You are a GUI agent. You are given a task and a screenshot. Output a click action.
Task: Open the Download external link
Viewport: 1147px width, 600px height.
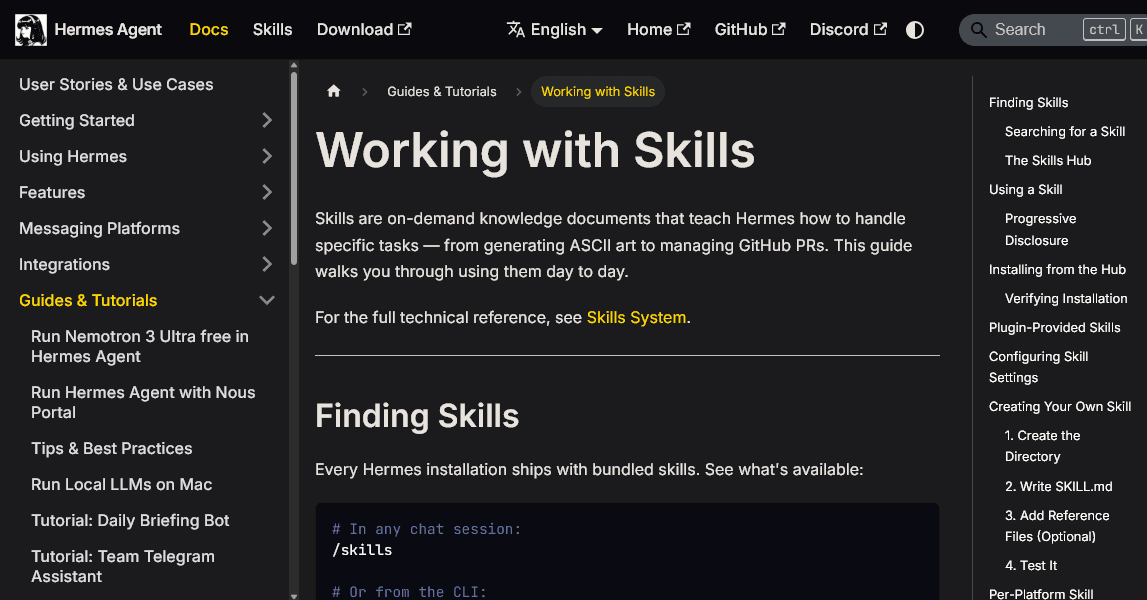pyautogui.click(x=364, y=30)
